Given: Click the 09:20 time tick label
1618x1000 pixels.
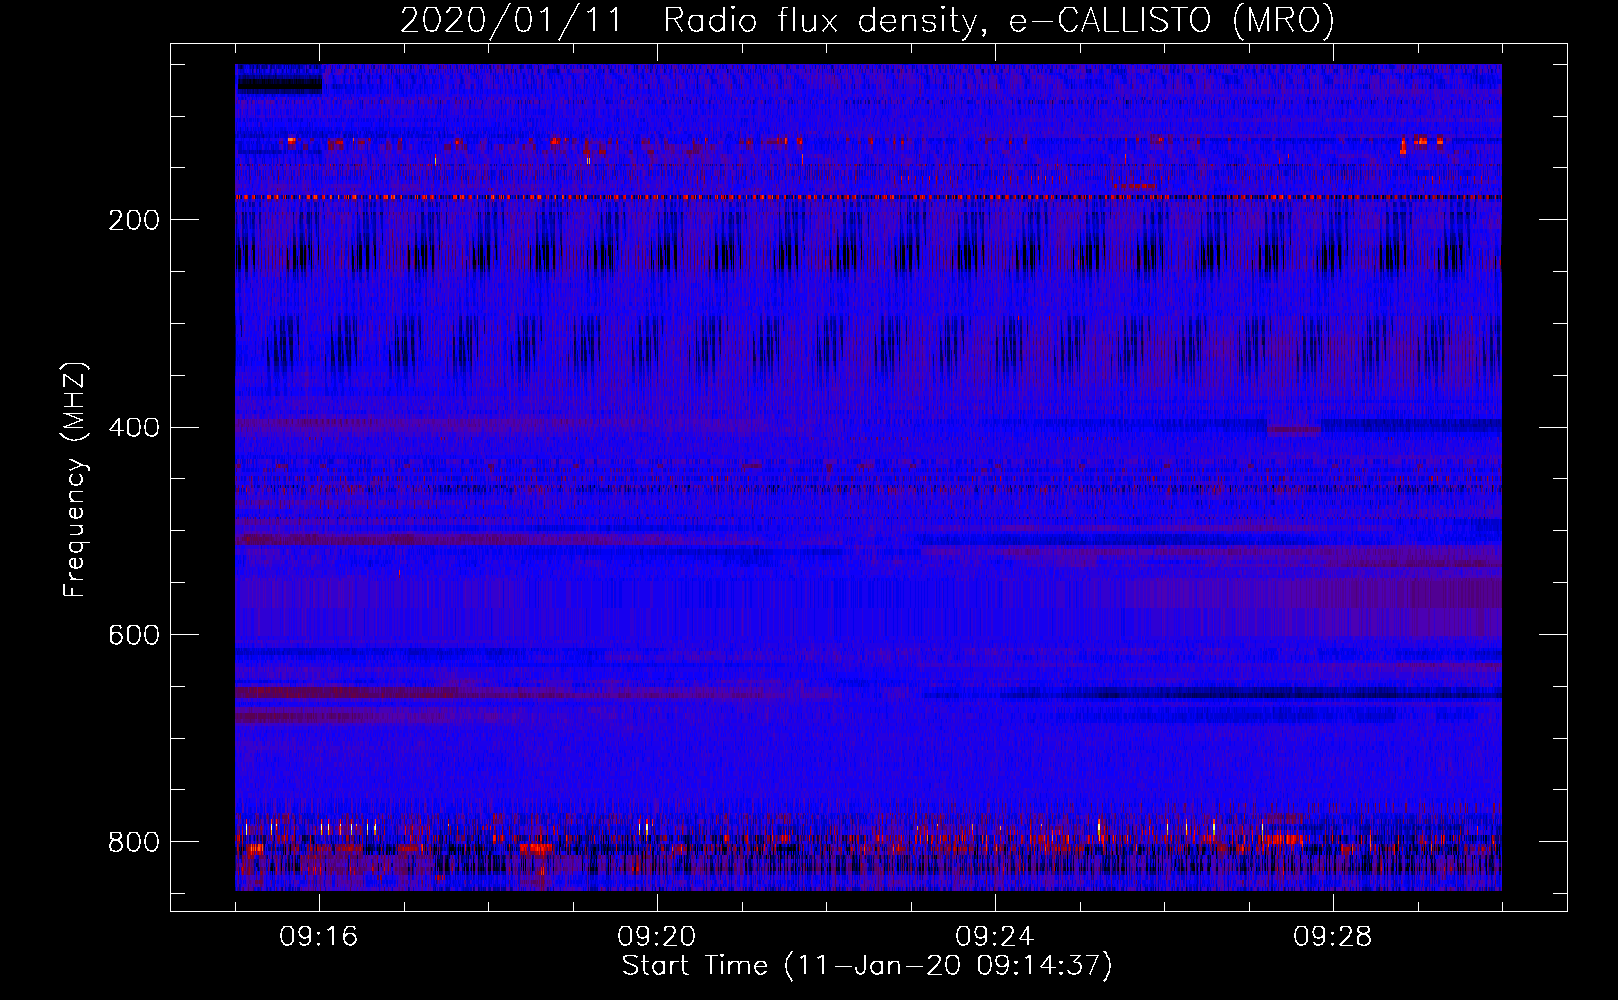Looking at the screenshot, I should tap(657, 937).
